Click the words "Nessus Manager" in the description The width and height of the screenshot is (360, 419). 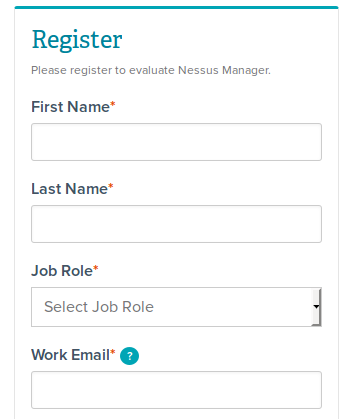224,70
